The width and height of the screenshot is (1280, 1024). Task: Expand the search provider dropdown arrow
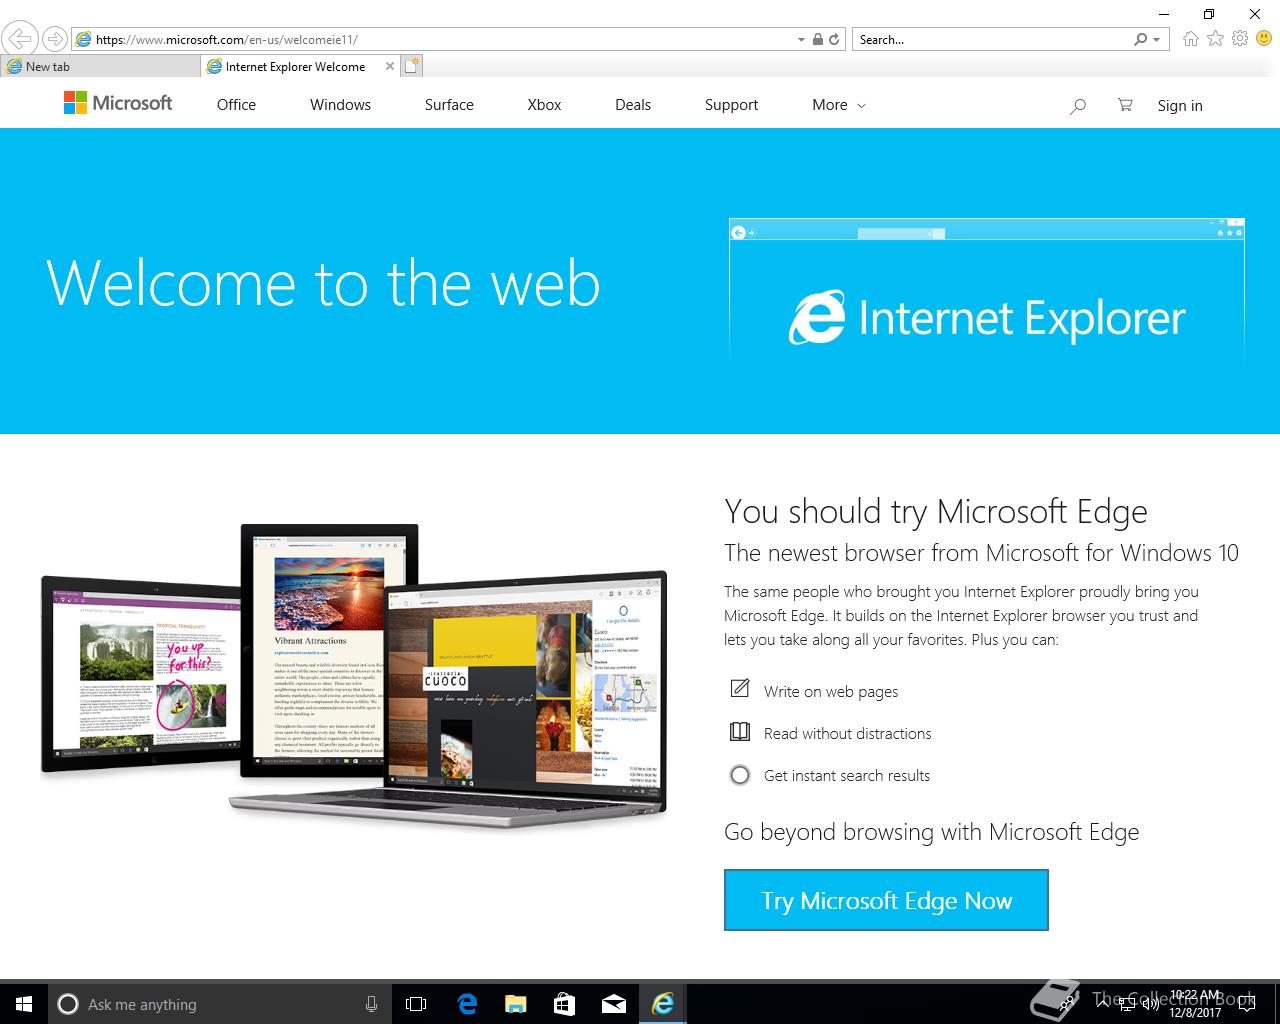click(1156, 40)
